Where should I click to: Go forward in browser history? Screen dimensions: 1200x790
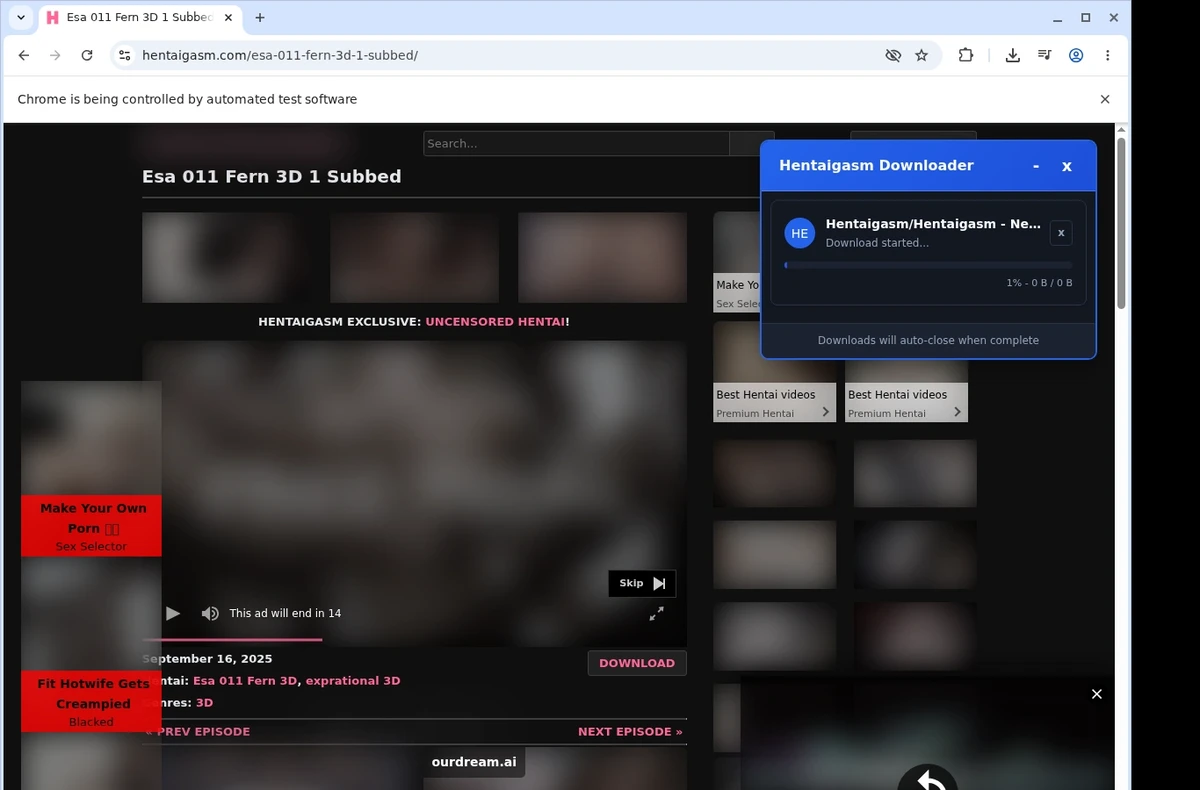55,55
